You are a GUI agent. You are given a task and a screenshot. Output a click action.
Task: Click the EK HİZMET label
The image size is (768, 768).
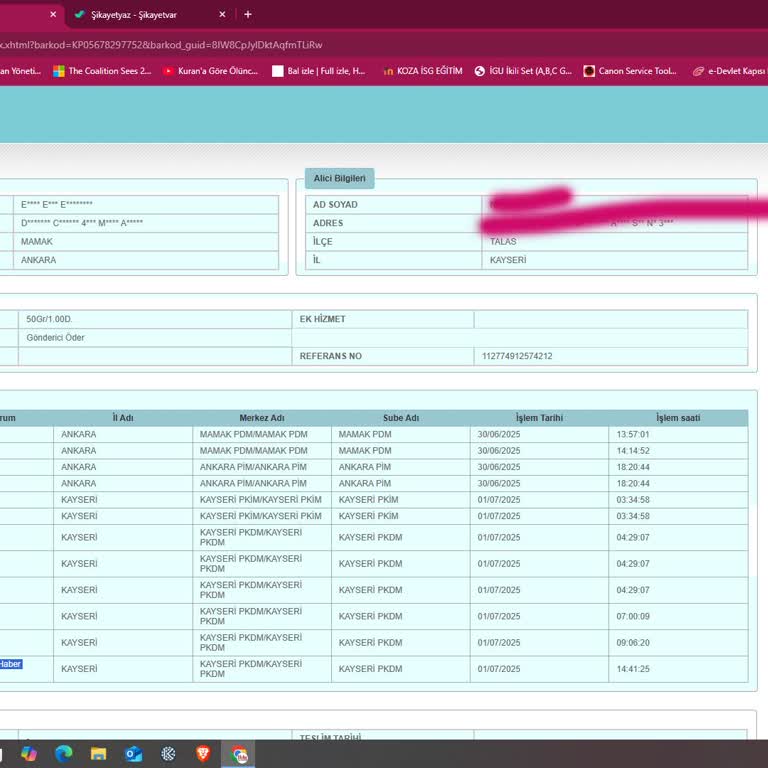[322, 319]
